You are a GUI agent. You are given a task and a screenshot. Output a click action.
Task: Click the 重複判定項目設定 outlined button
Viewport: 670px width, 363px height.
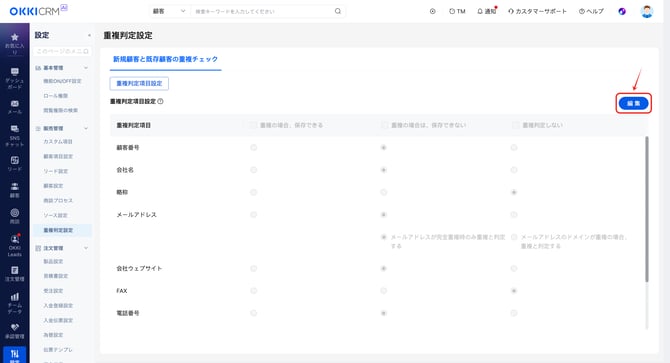139,83
